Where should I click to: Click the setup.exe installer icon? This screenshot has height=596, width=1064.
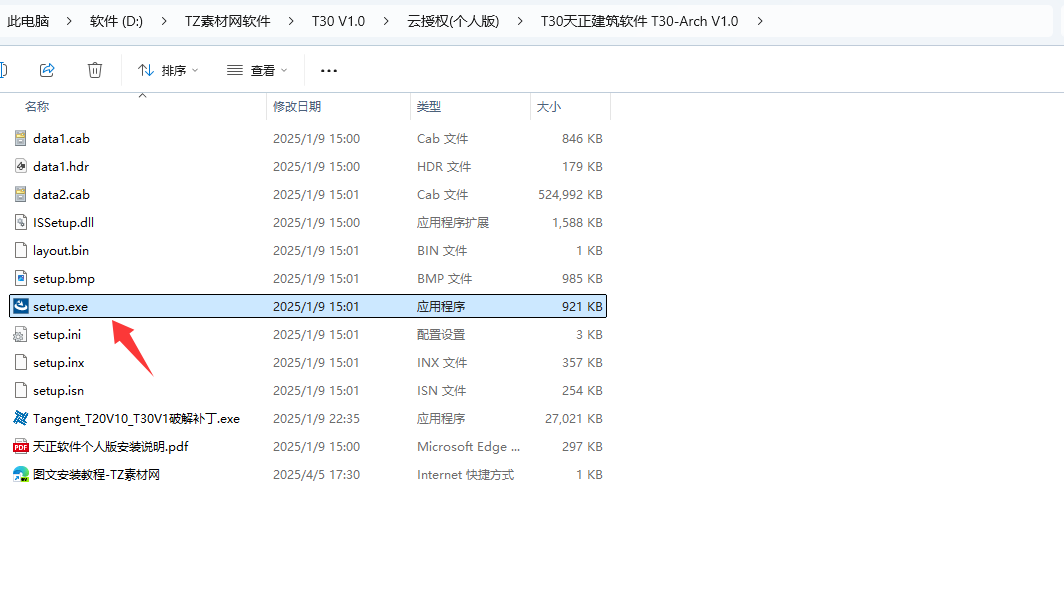coord(21,306)
